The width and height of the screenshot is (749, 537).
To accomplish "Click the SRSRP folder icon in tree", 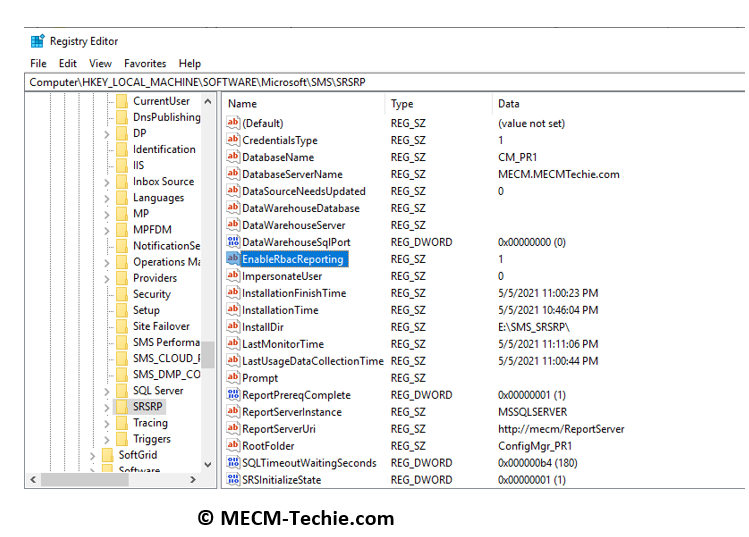I will tap(122, 407).
